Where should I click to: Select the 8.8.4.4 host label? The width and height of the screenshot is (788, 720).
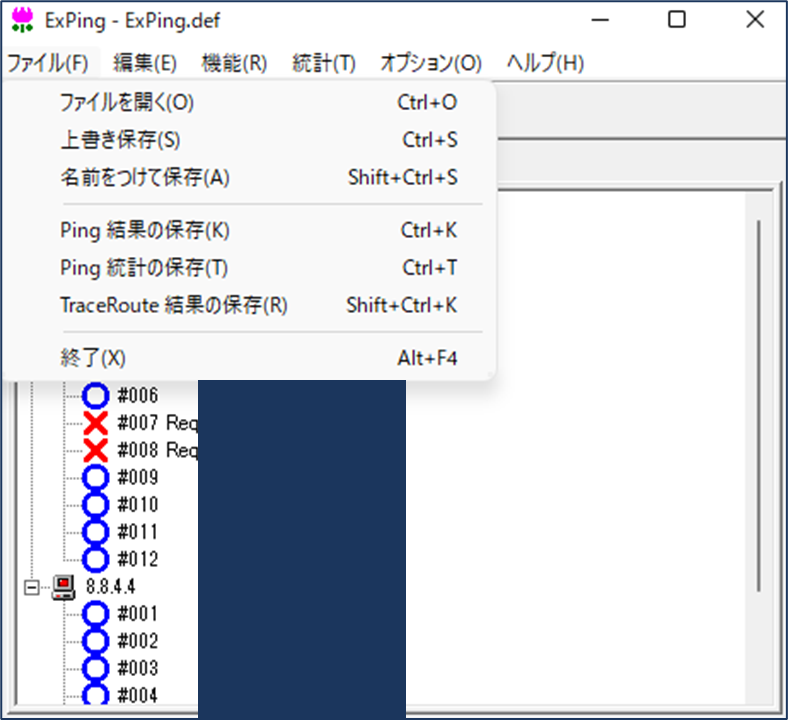[x=111, y=586]
